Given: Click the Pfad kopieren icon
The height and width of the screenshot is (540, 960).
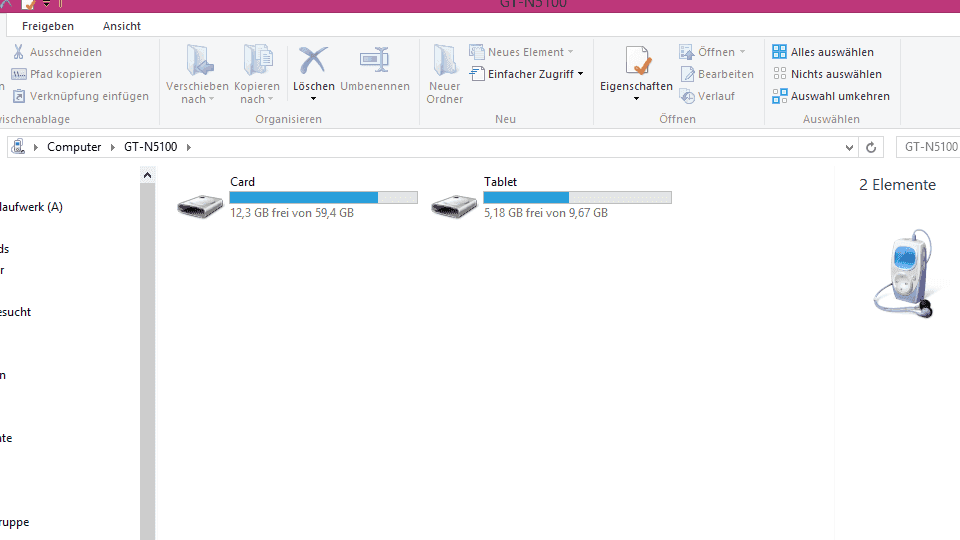Looking at the screenshot, I should tap(19, 74).
